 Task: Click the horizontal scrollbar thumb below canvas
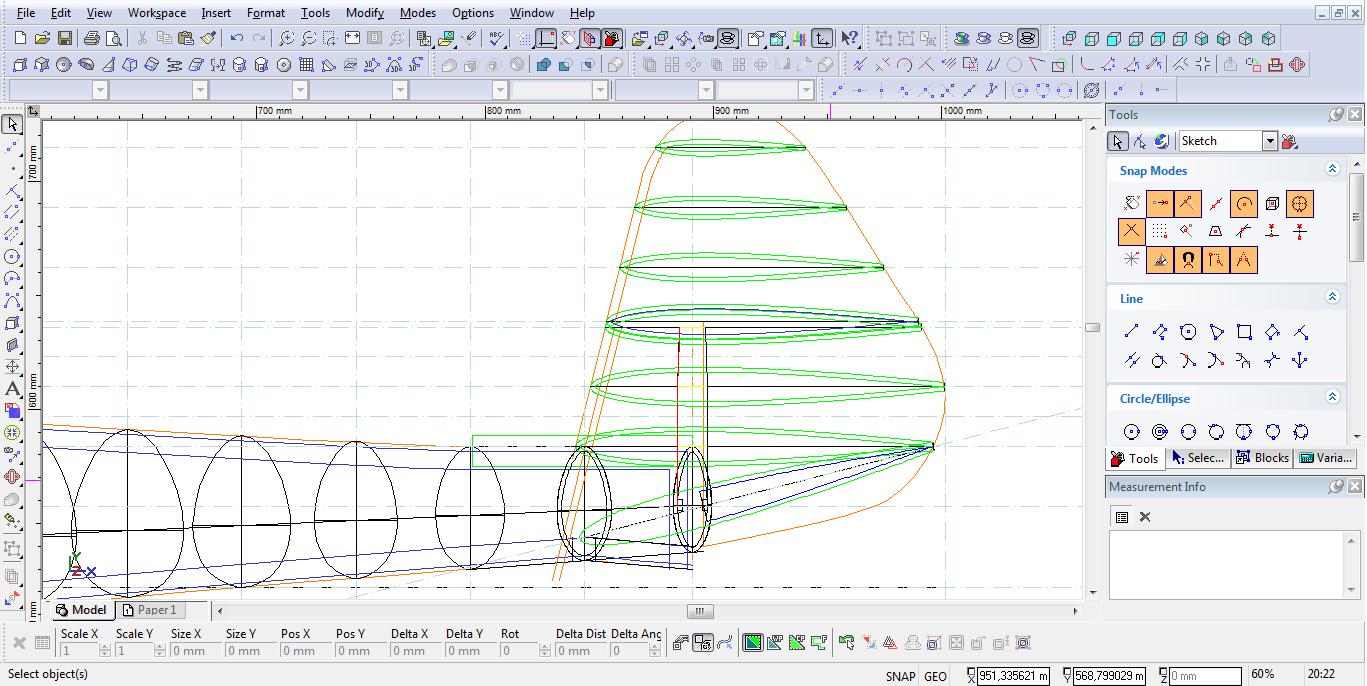tap(700, 611)
